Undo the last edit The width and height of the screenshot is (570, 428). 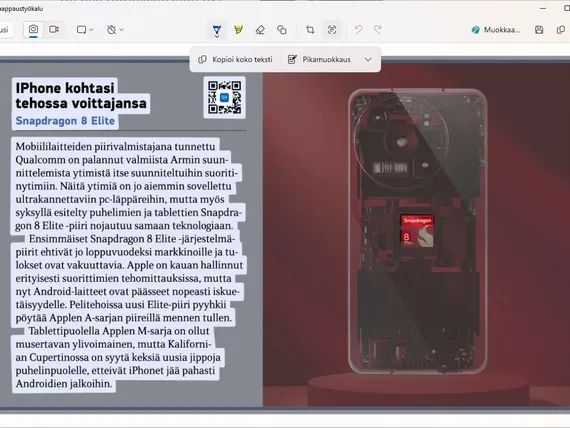(x=358, y=30)
